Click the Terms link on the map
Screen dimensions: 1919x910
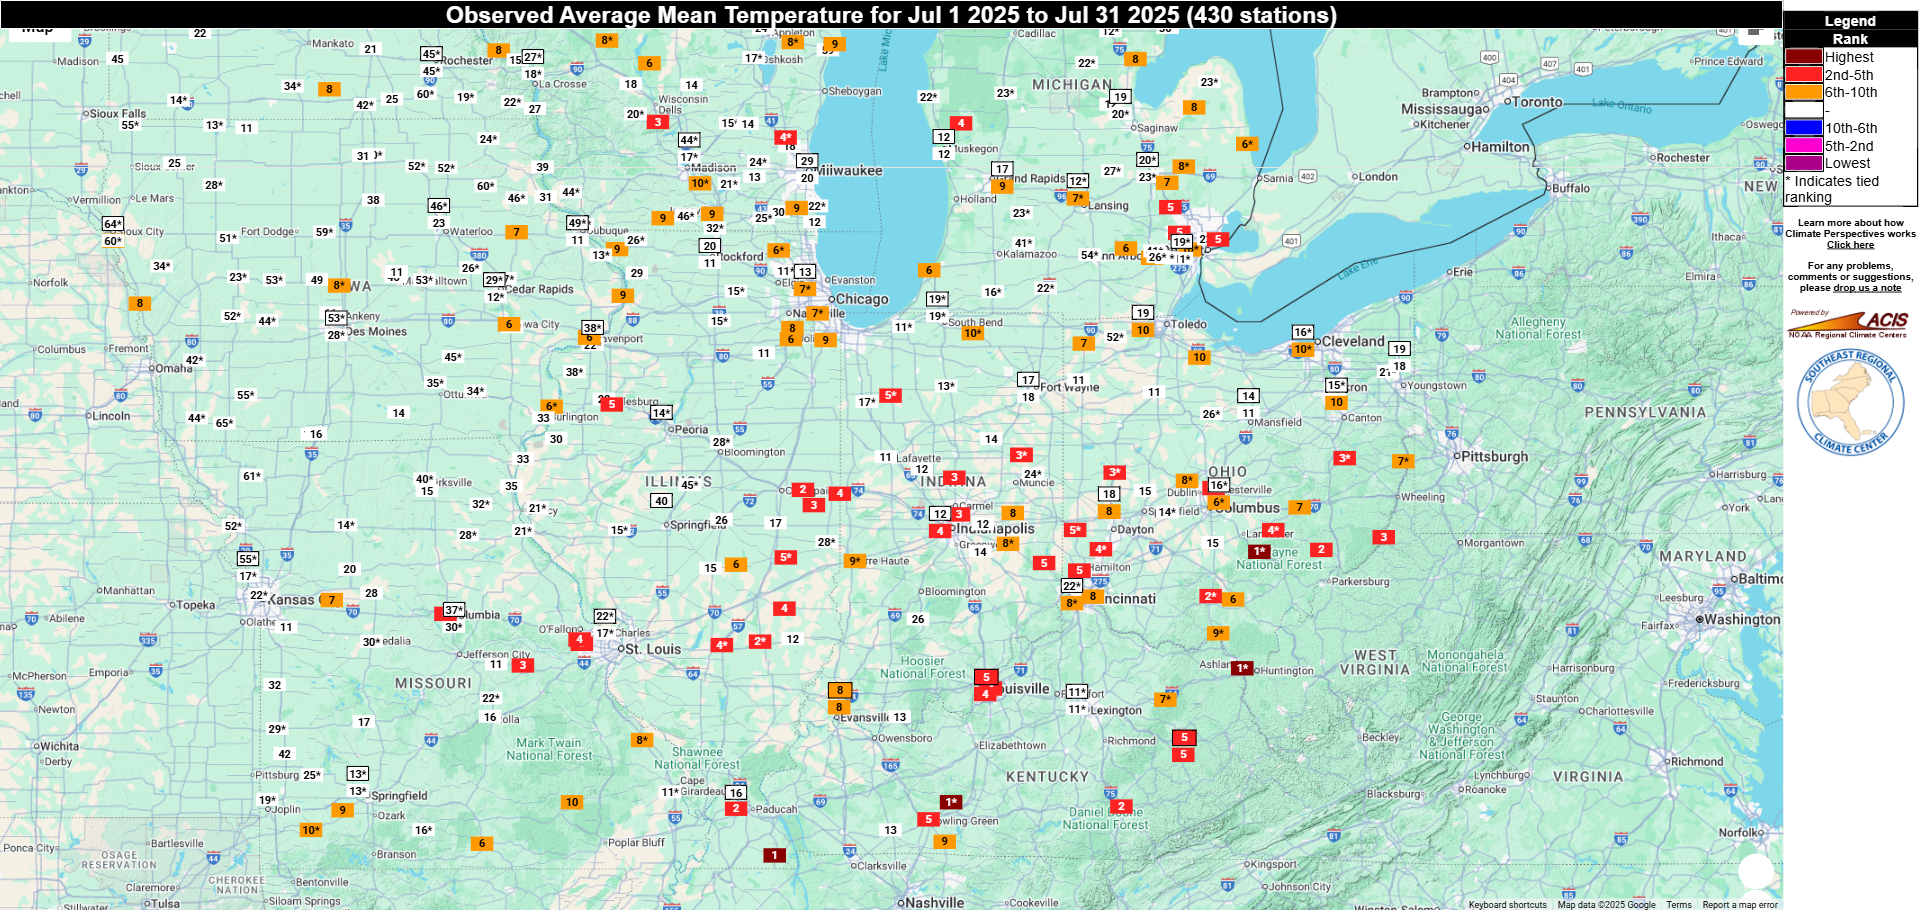[1679, 904]
